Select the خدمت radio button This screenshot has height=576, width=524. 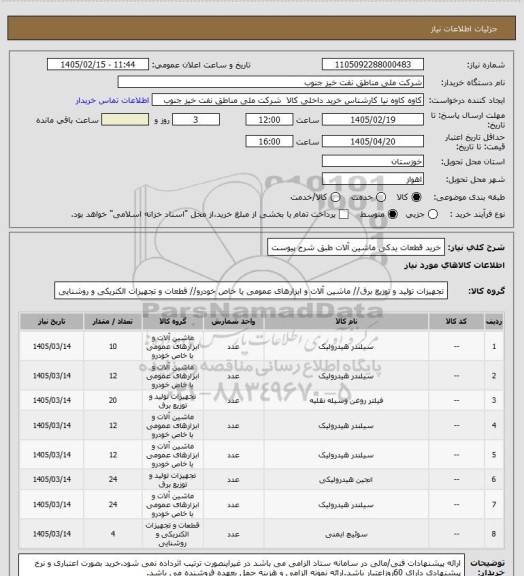pos(381,197)
